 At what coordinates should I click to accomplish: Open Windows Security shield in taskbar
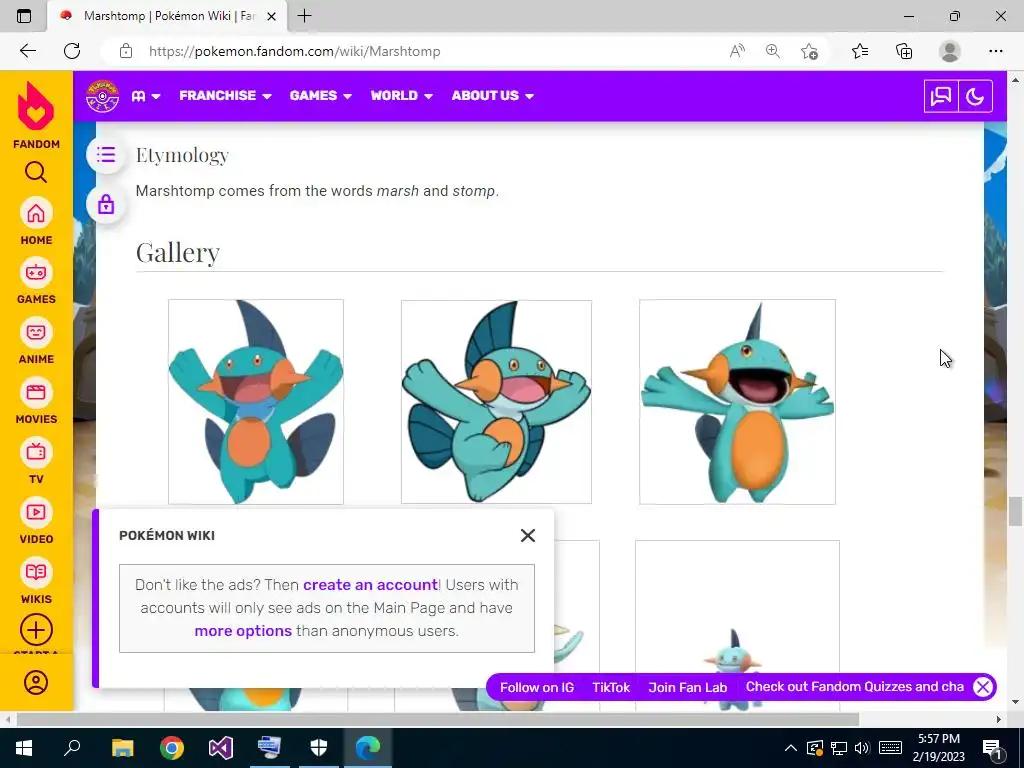point(319,748)
